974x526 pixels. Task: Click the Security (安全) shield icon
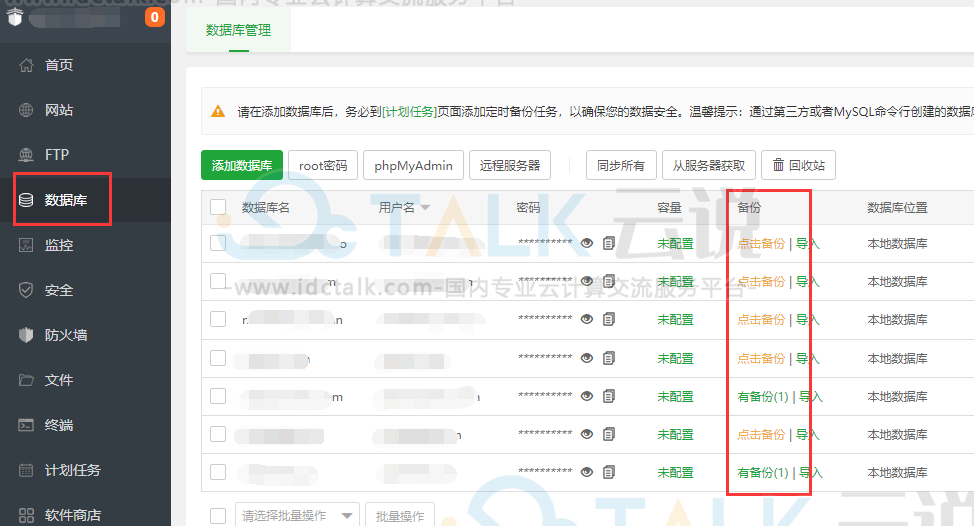click(x=27, y=290)
